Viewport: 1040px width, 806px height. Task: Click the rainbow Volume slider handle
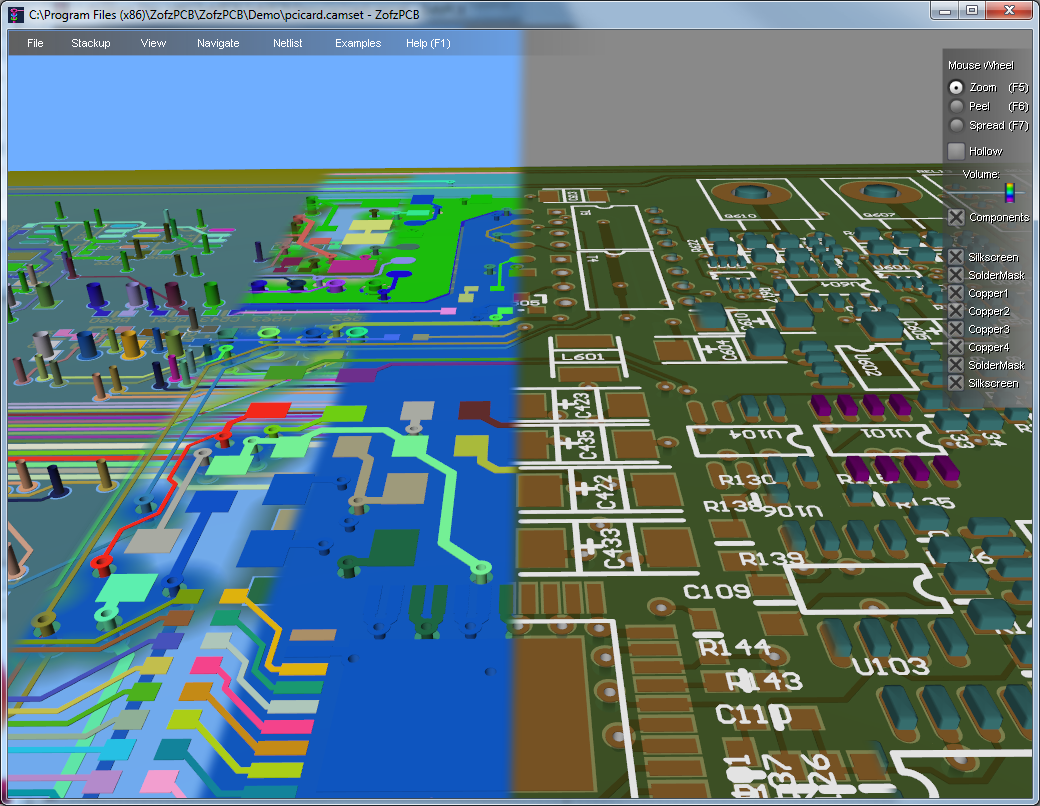pyautogui.click(x=1010, y=191)
